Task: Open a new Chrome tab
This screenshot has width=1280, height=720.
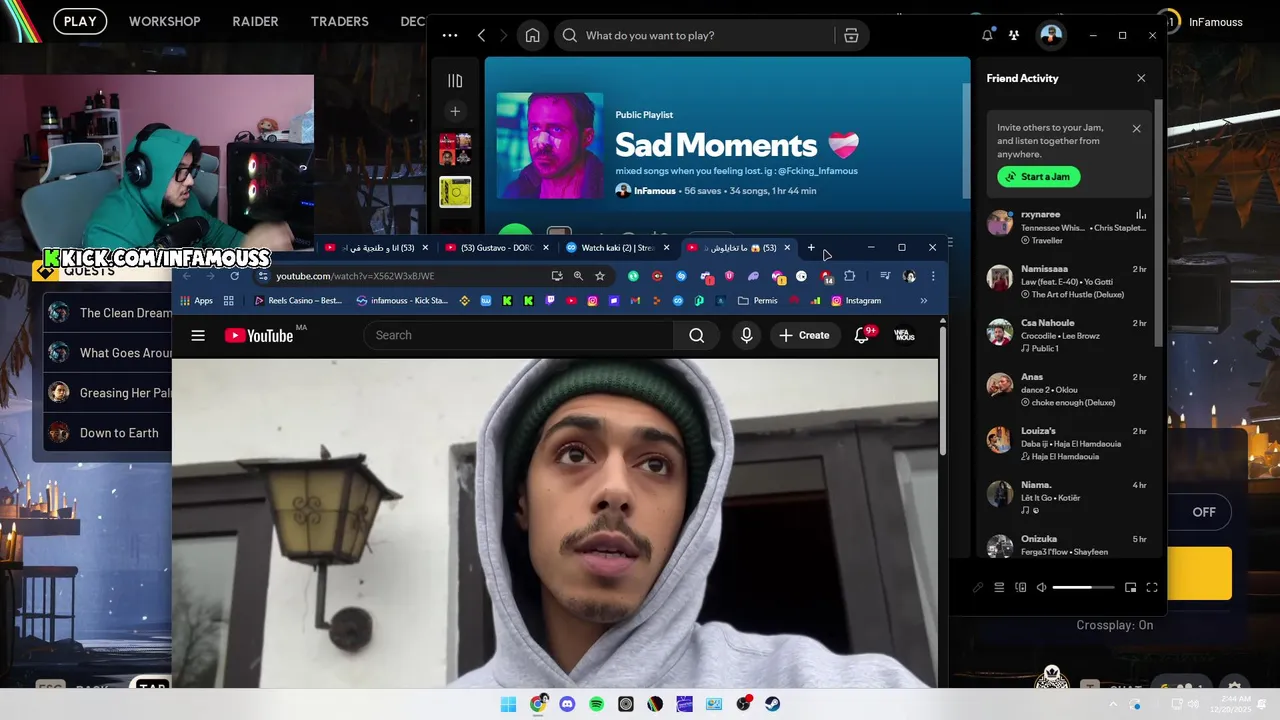Action: pyautogui.click(x=811, y=248)
